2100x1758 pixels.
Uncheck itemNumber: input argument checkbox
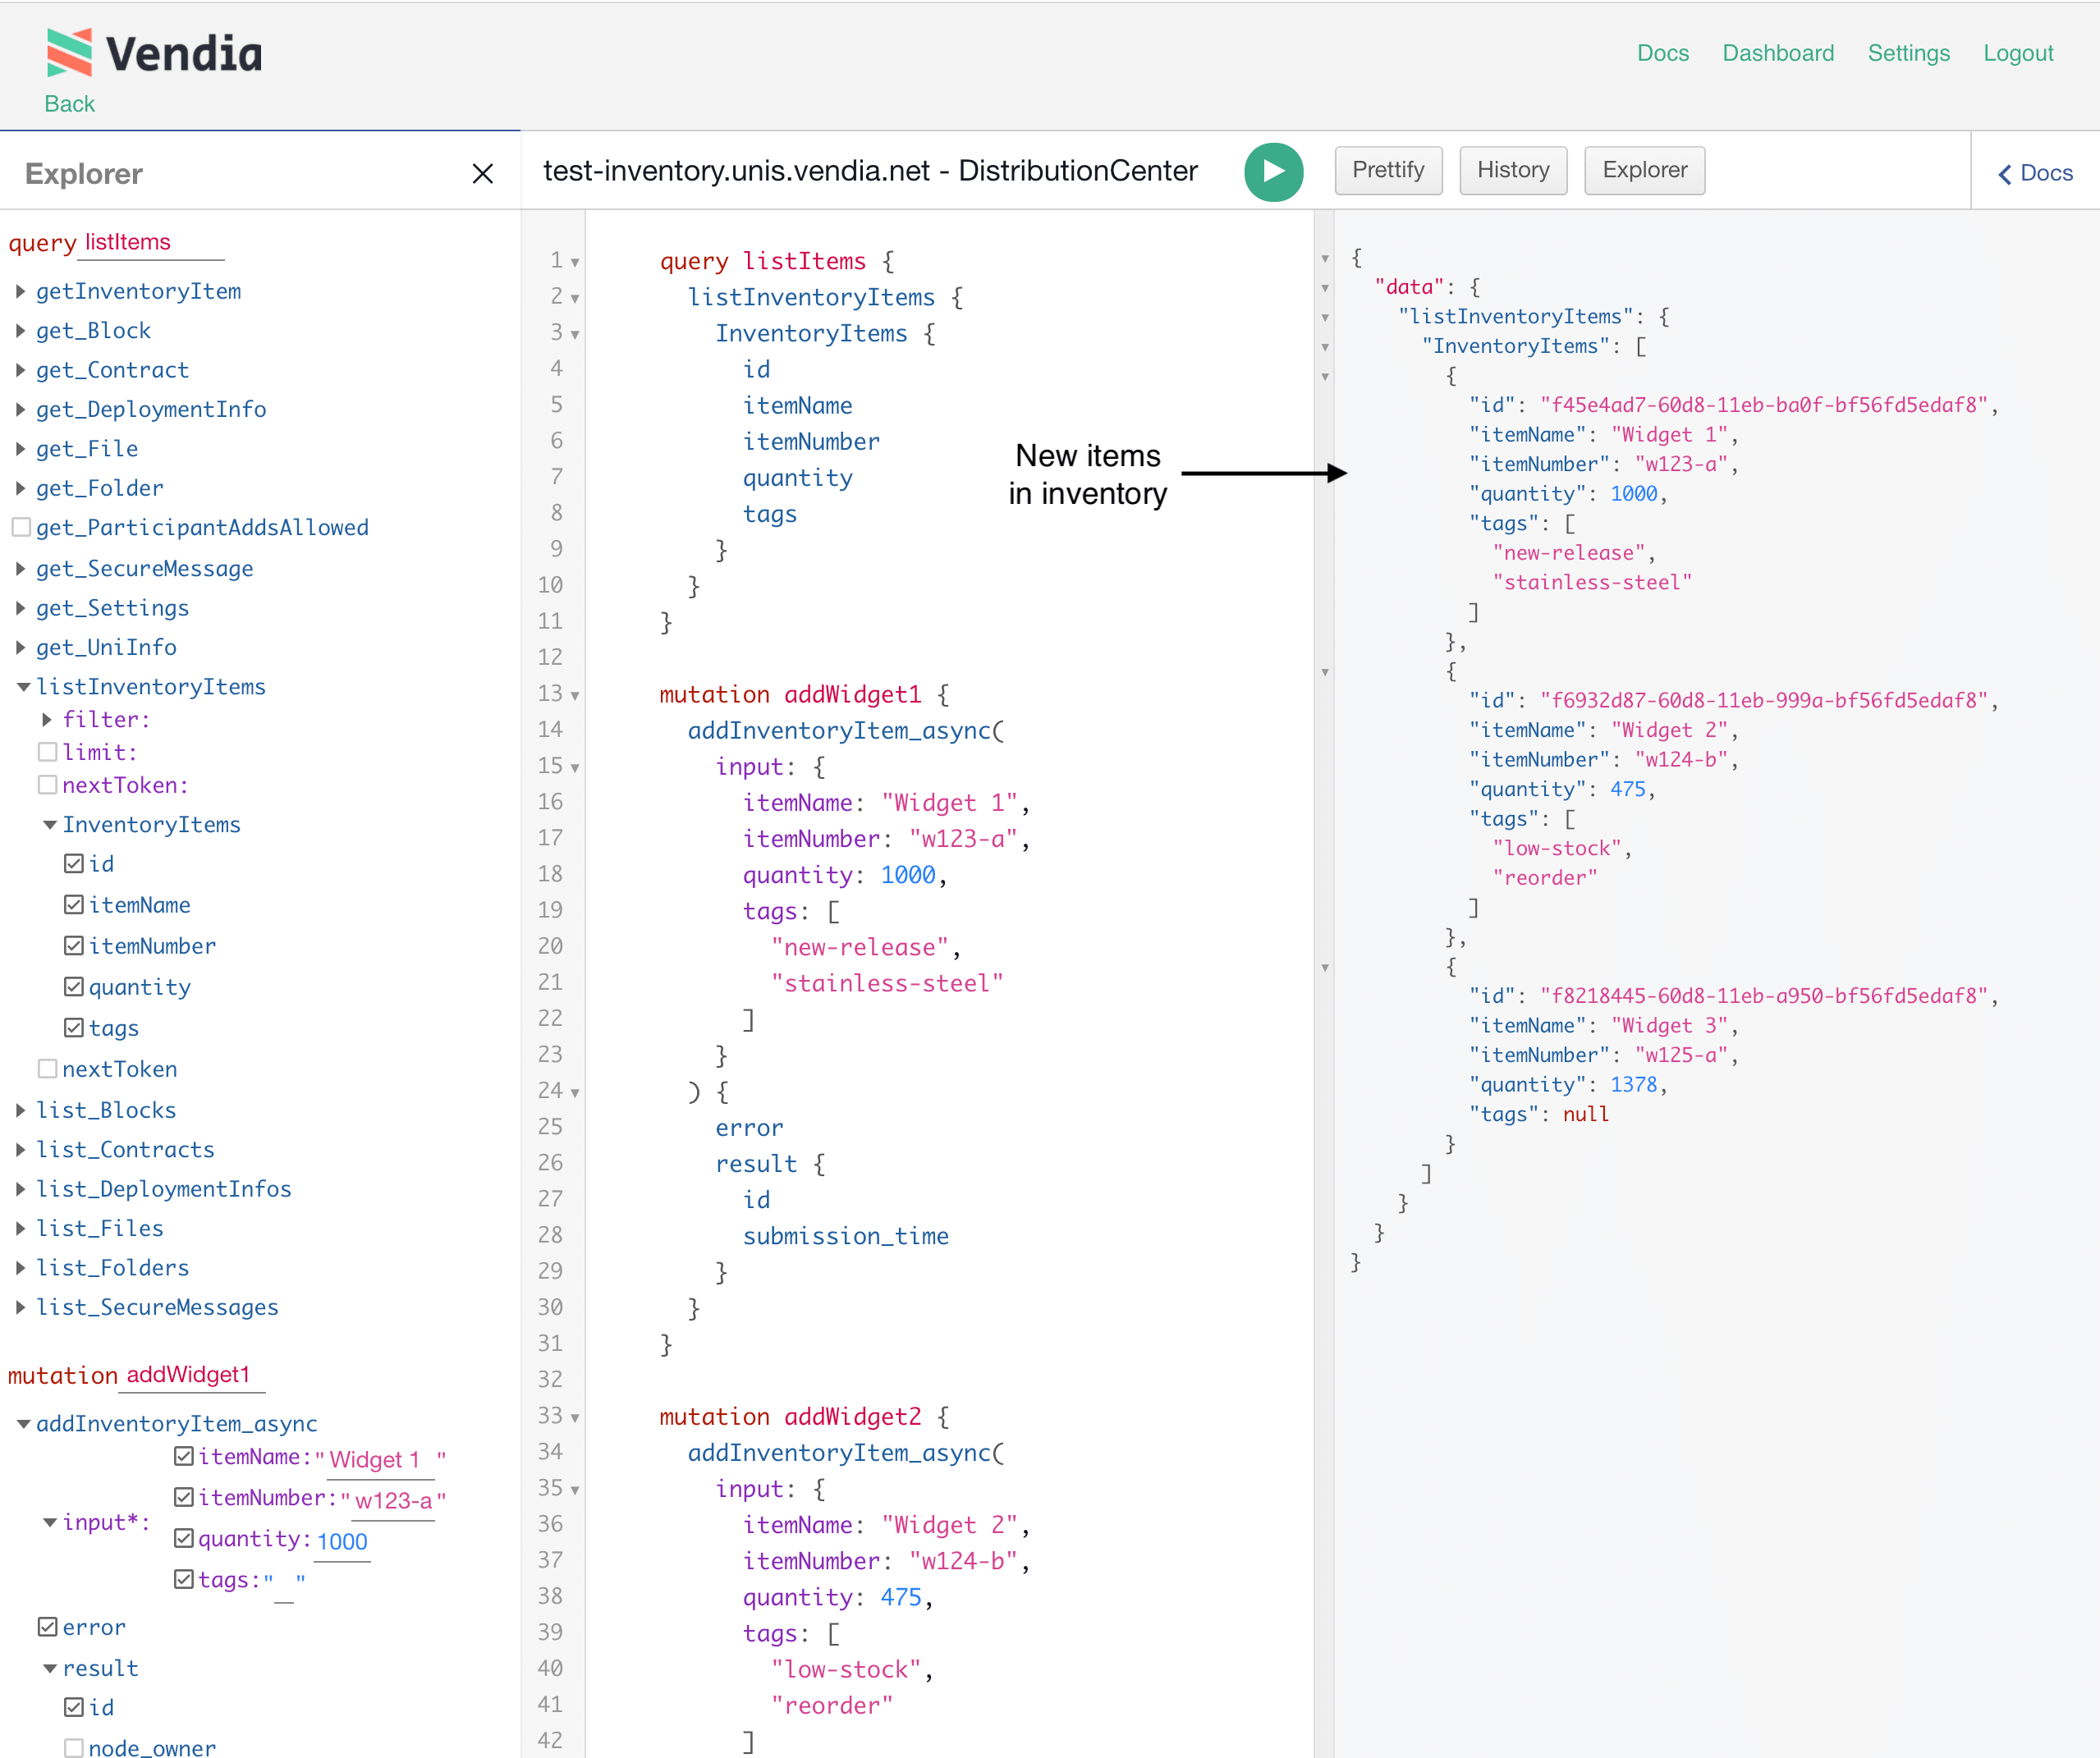coord(184,1497)
